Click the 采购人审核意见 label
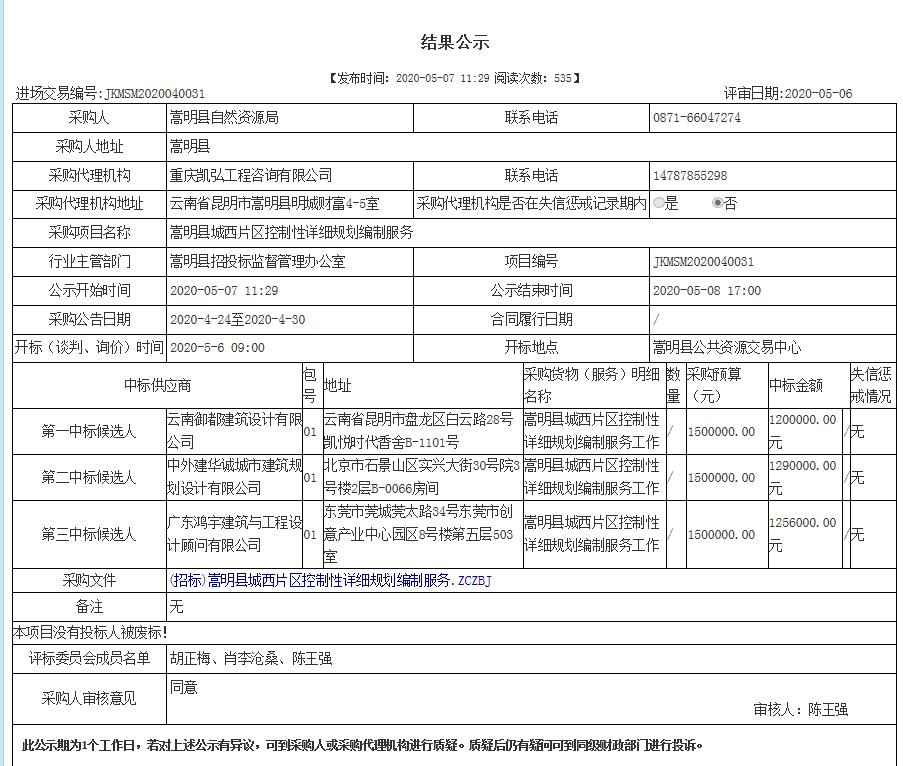The width and height of the screenshot is (903, 766). point(89,699)
